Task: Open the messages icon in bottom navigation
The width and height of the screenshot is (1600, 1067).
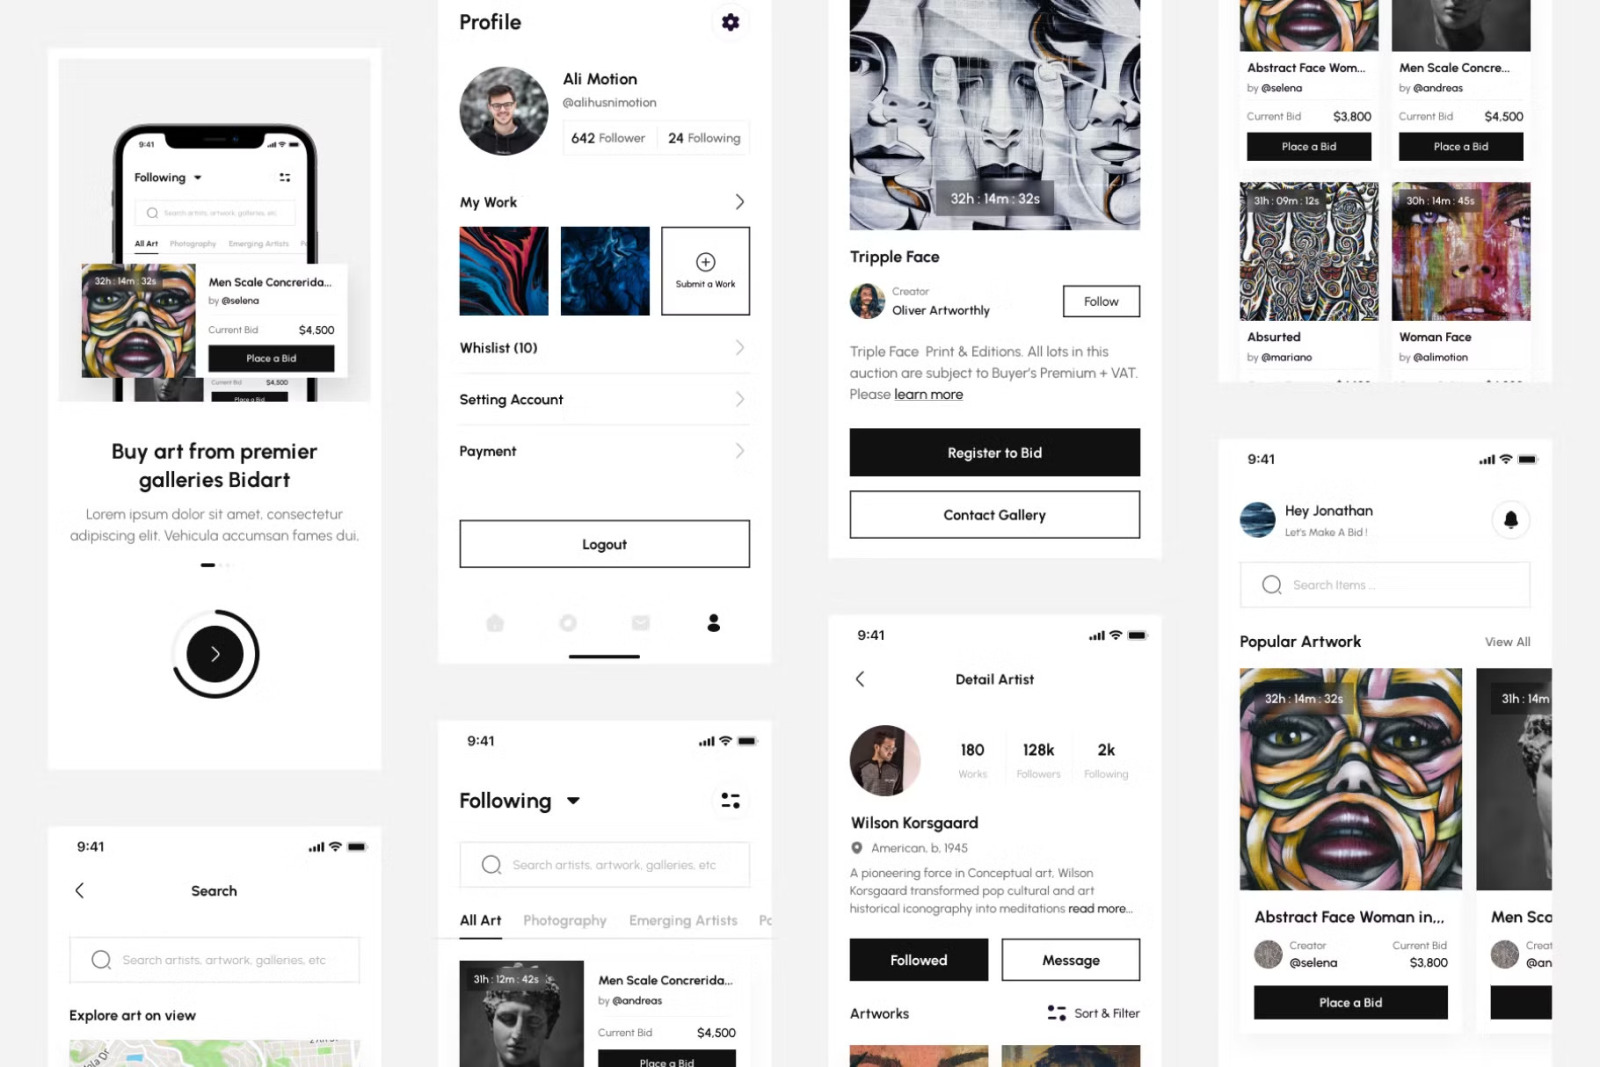Action: pyautogui.click(x=641, y=623)
